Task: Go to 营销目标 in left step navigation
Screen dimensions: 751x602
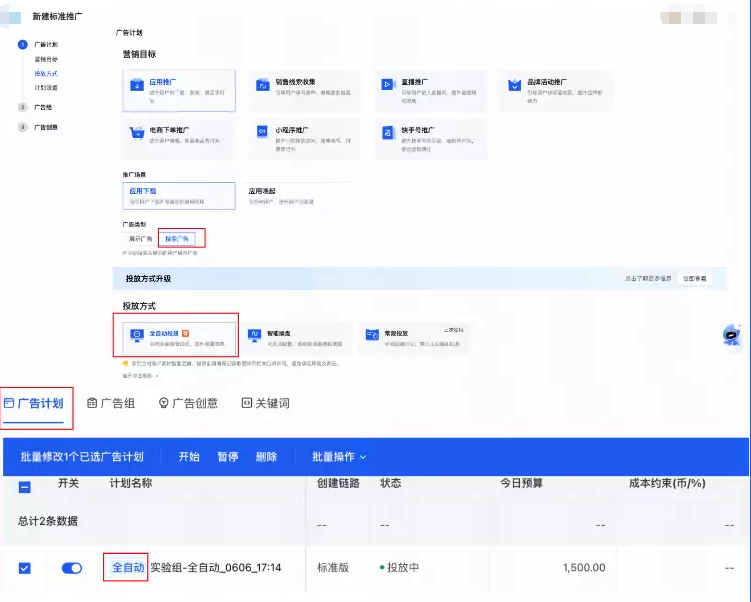Action: pyautogui.click(x=46, y=59)
